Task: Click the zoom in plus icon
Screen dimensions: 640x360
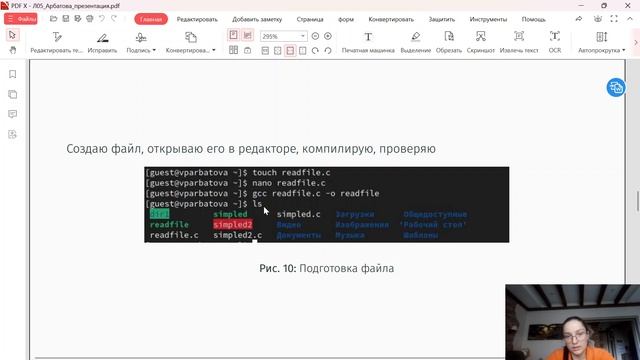Action: pos(328,36)
